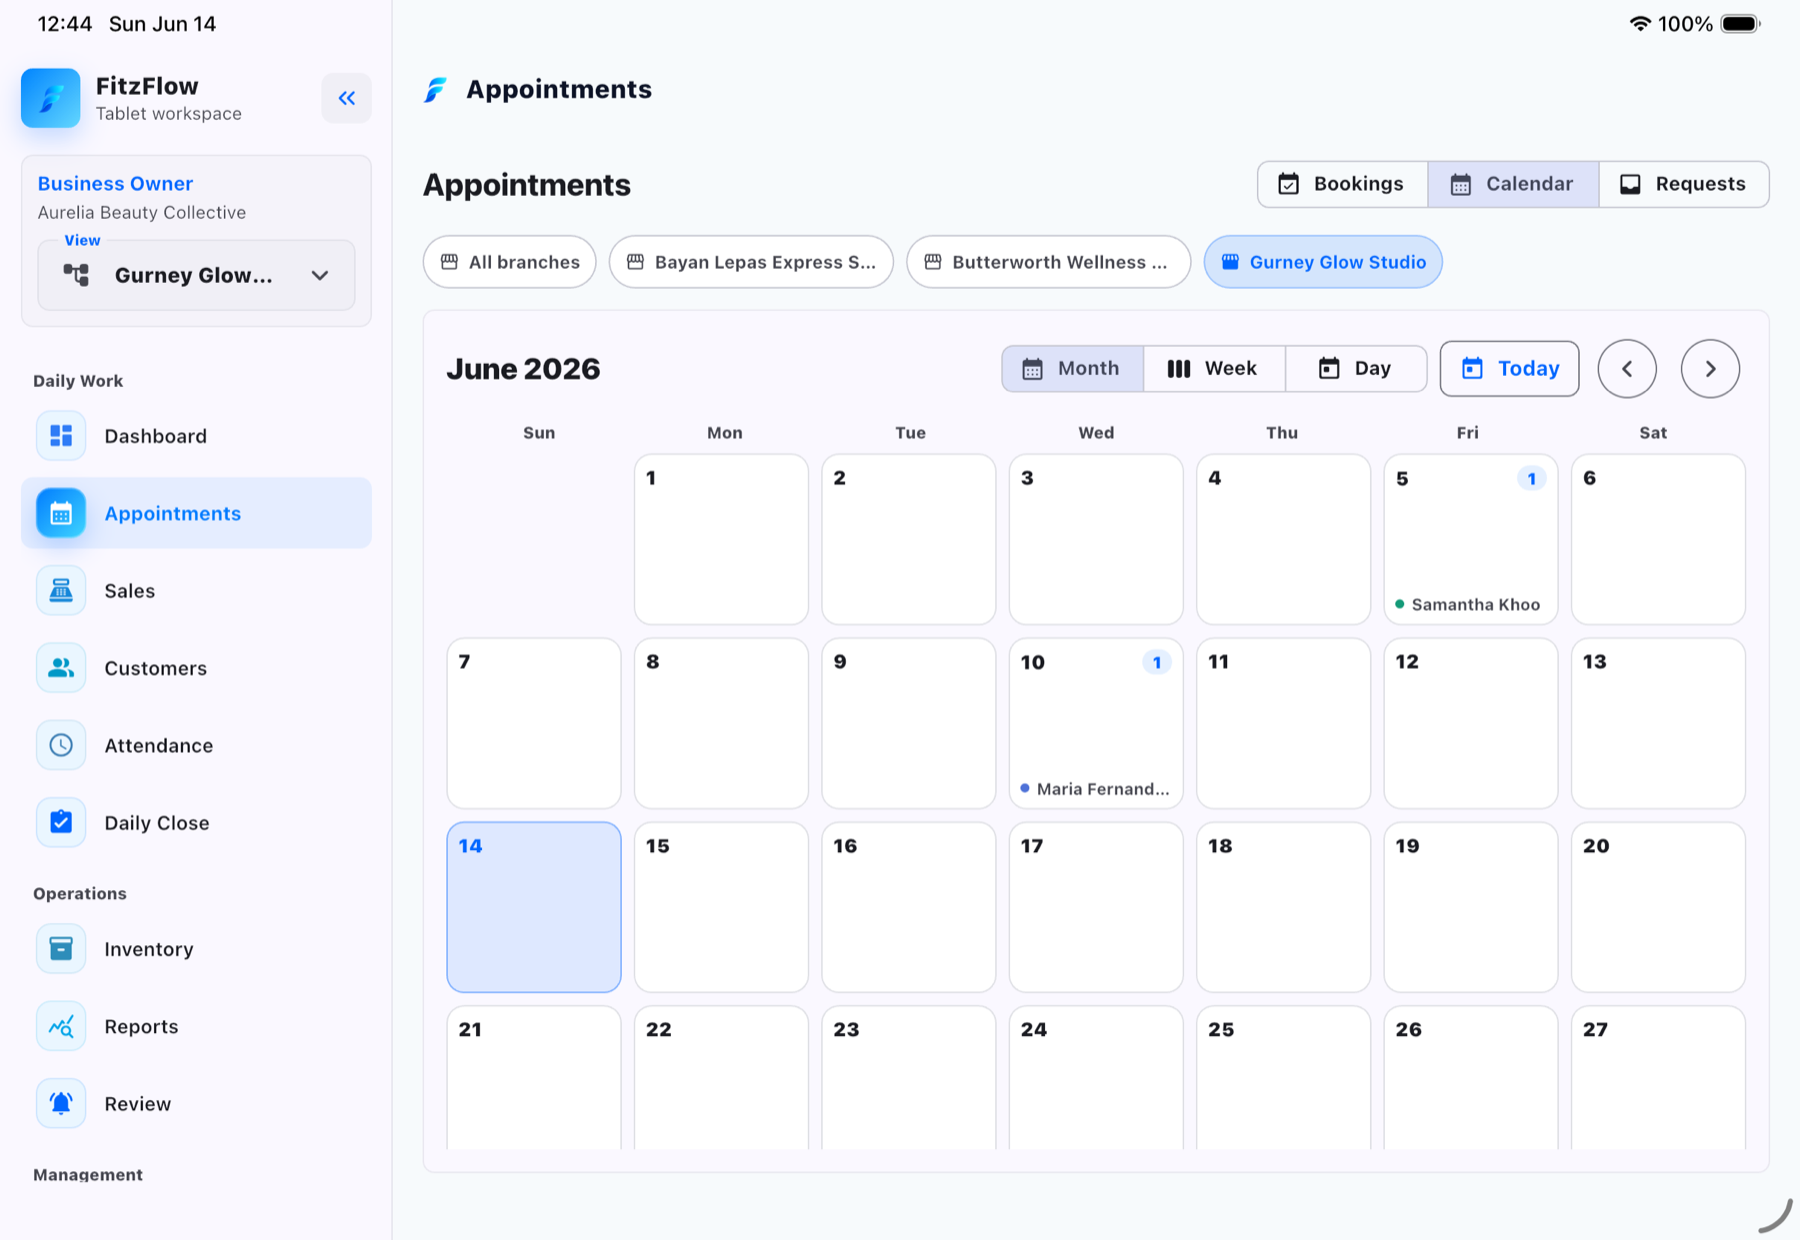Open the Dashboard icon in sidebar
1800x1240 pixels.
(61, 436)
